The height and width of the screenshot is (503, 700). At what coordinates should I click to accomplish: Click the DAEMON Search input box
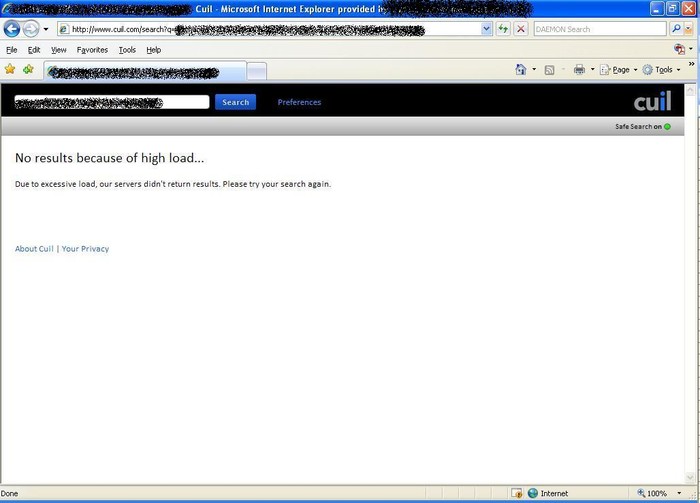(x=598, y=29)
